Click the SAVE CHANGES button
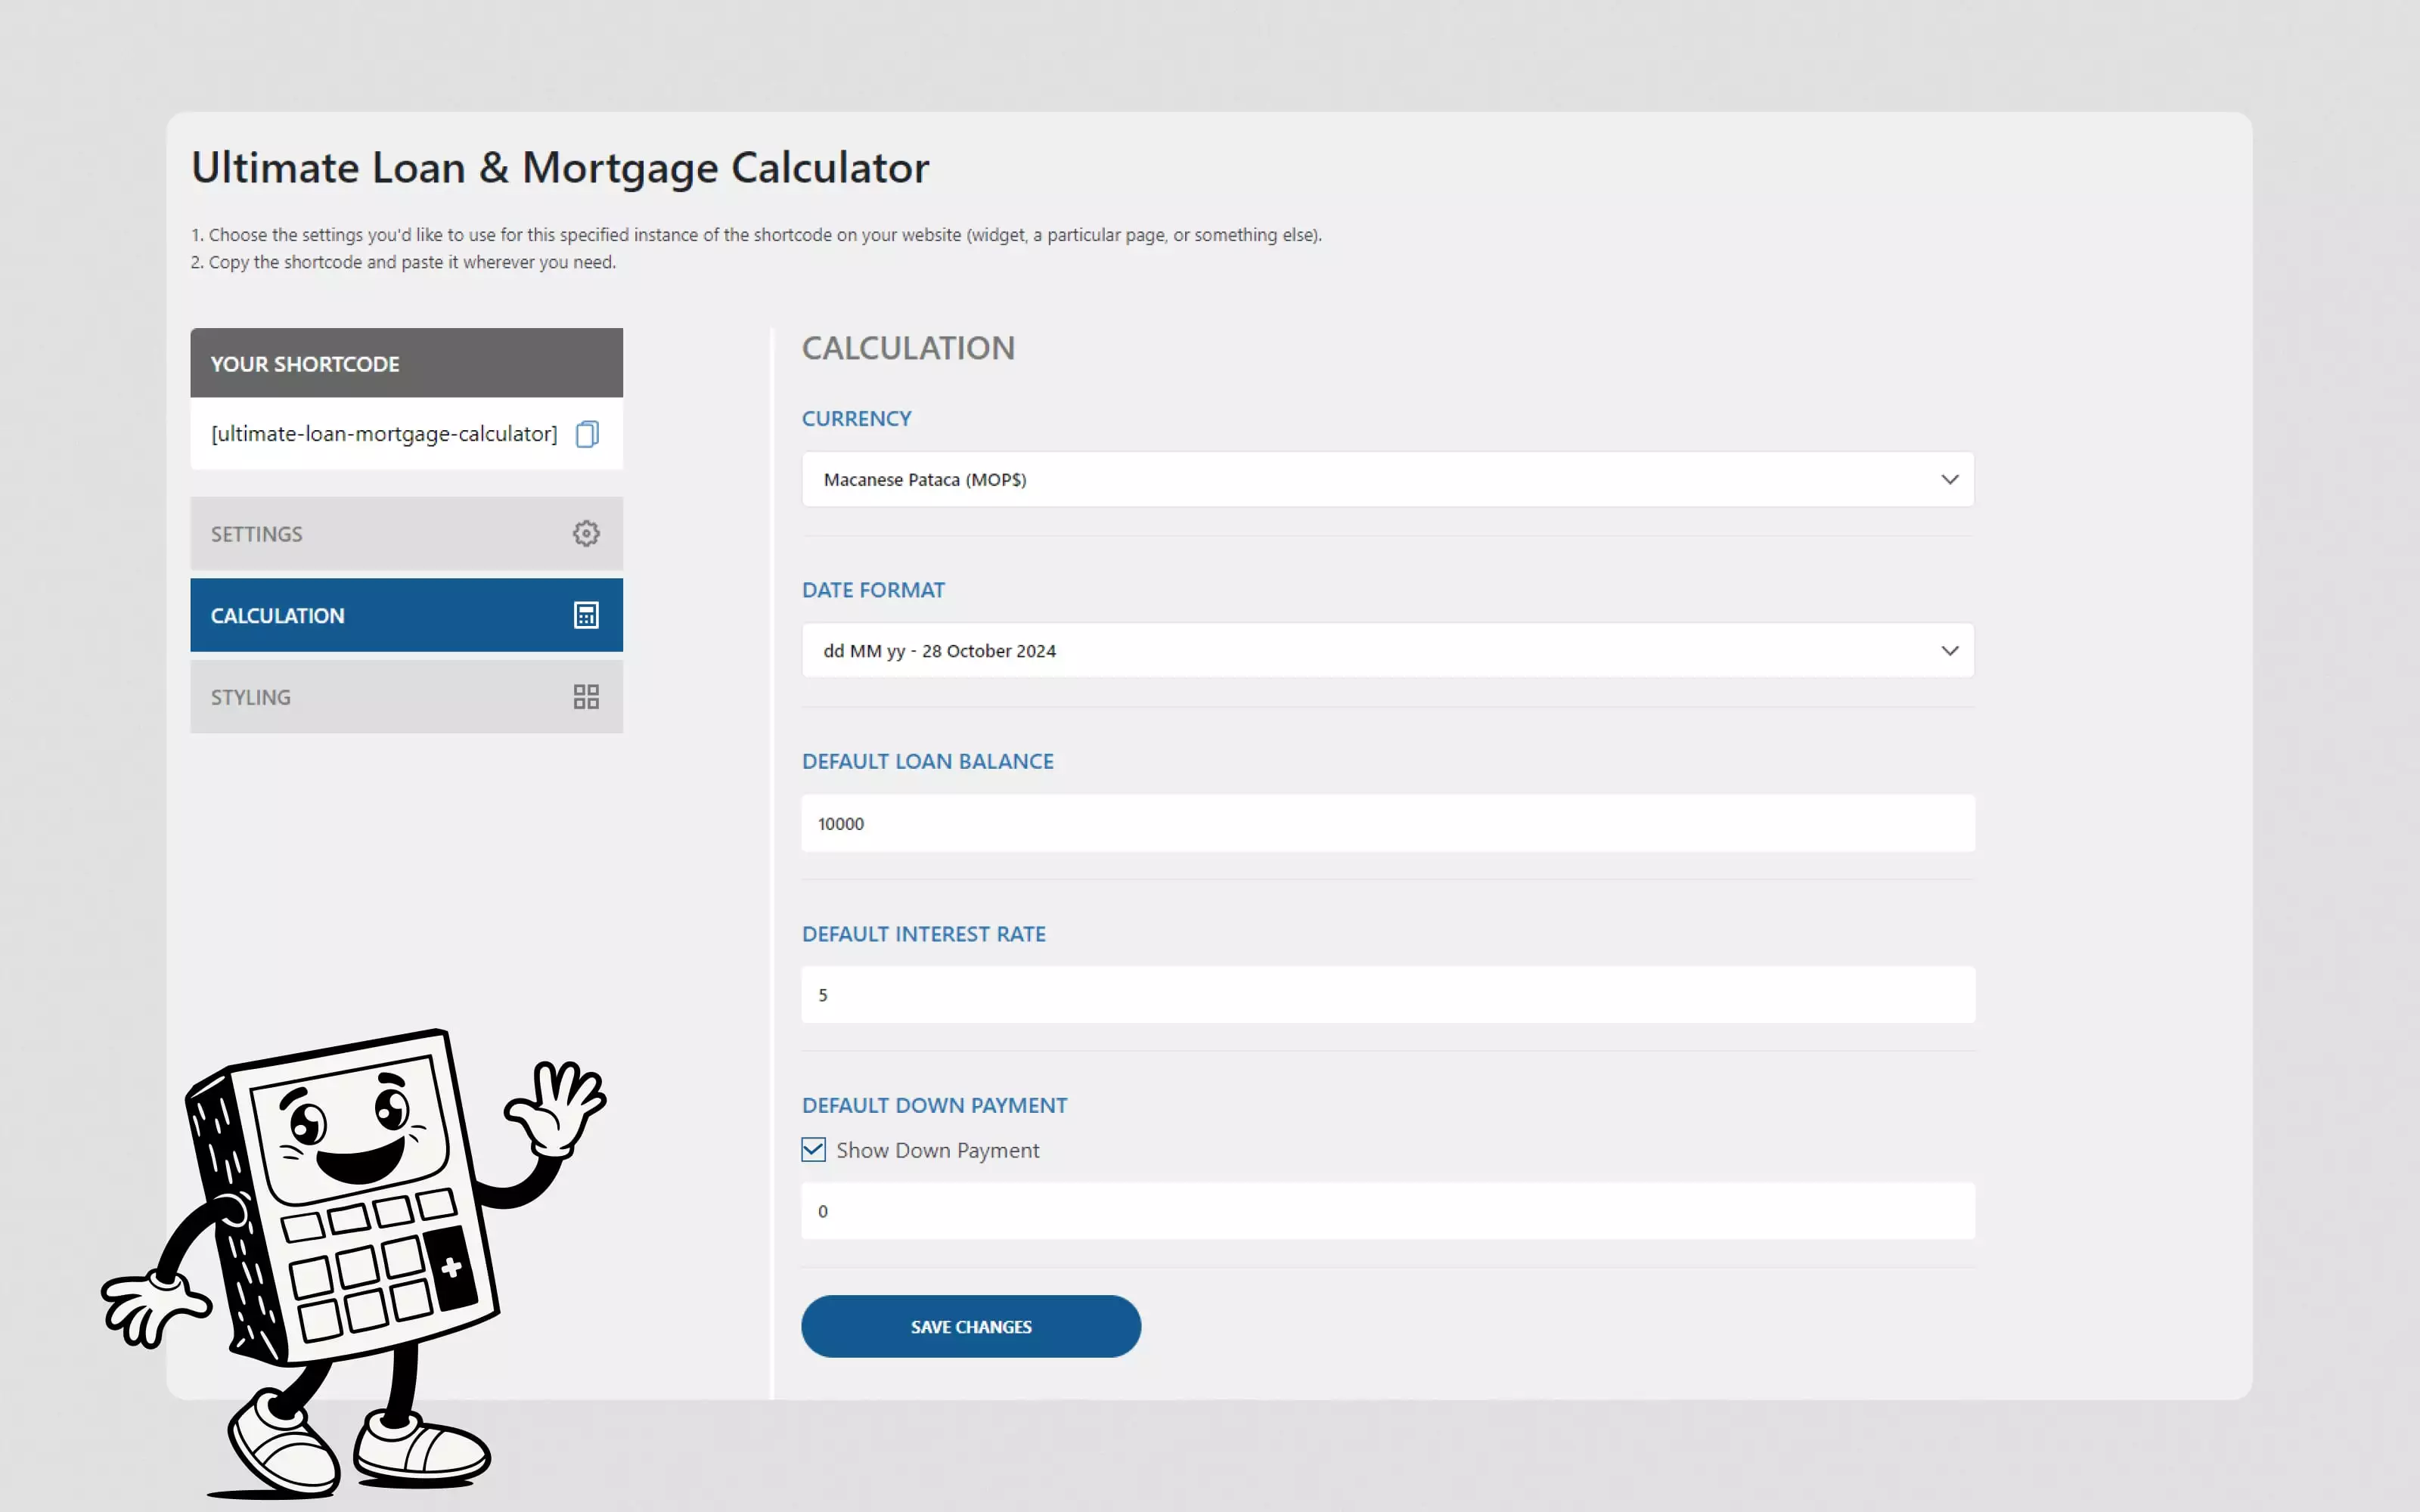Screen dimensions: 2420x1512 [970, 1325]
